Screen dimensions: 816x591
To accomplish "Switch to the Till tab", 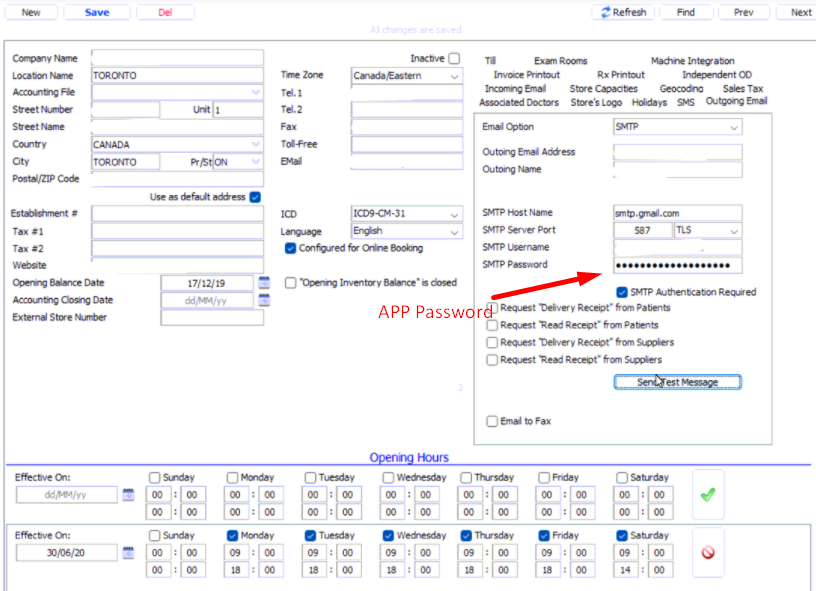I will pos(490,61).
